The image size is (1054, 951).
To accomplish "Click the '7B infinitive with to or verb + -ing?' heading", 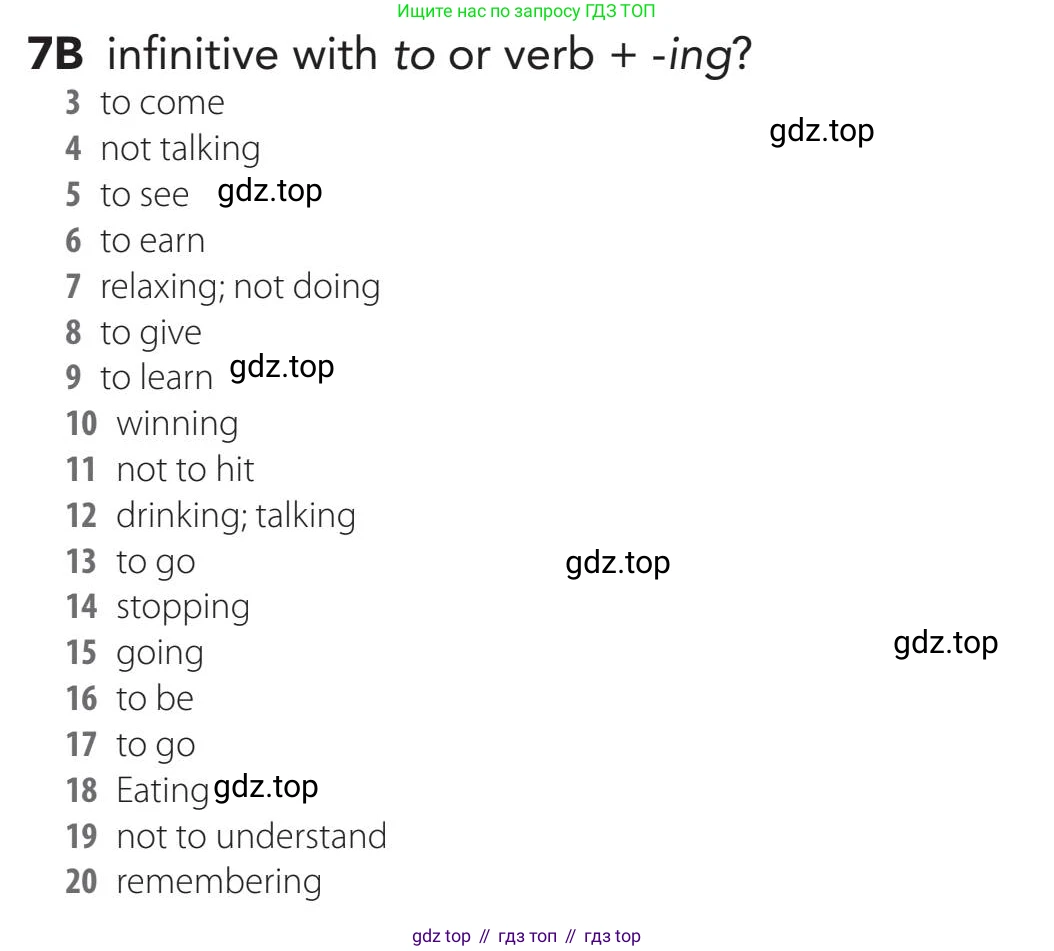I will [x=390, y=54].
